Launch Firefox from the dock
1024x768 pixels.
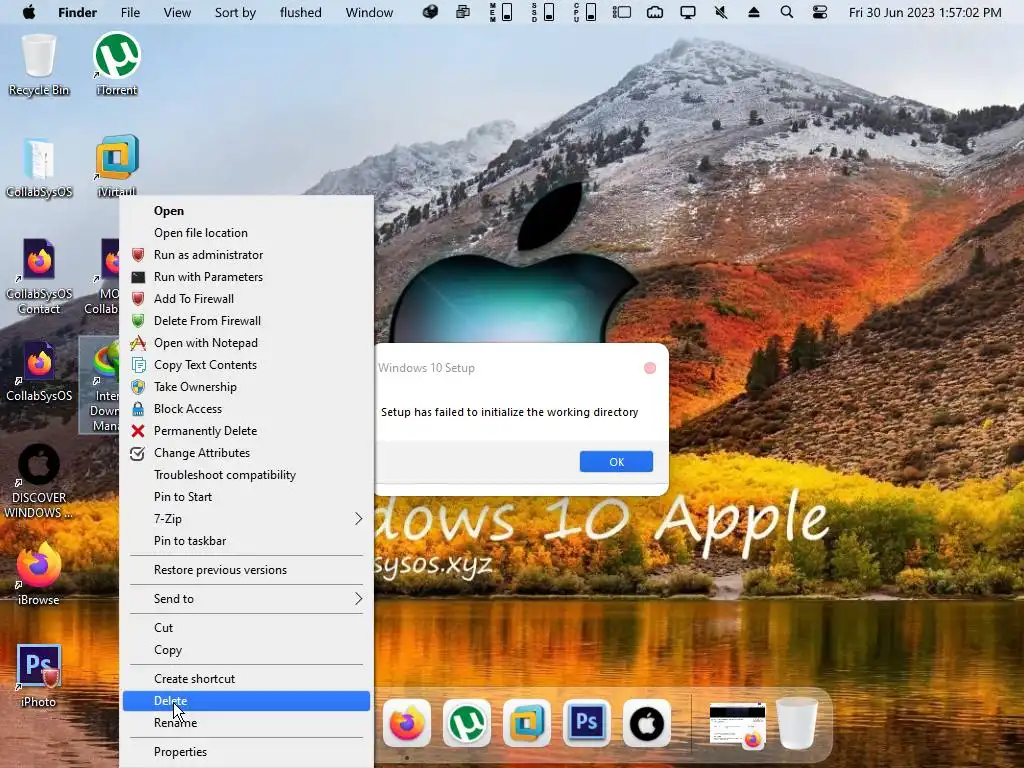407,724
